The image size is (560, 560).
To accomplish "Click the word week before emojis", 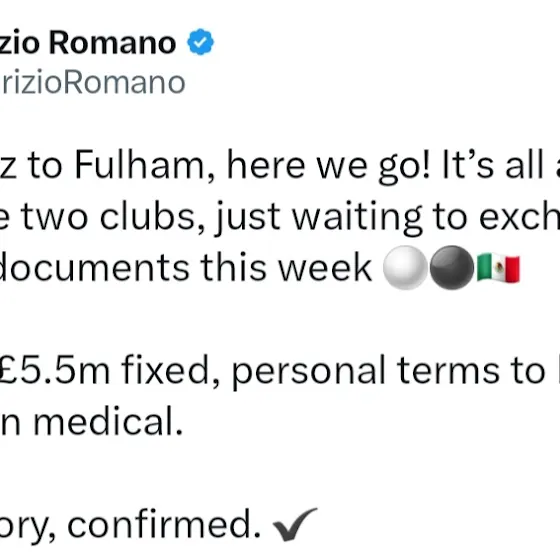I will tap(325, 268).
